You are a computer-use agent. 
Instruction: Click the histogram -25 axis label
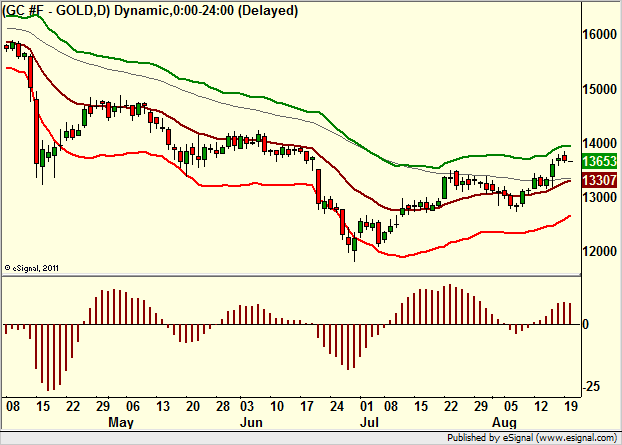pos(592,386)
